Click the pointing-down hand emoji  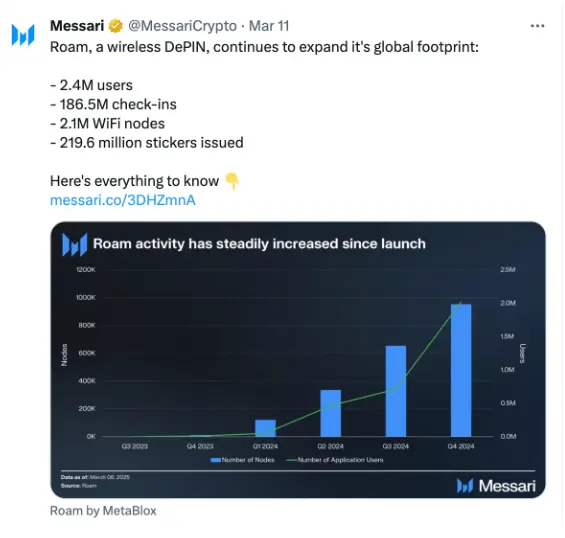pyautogui.click(x=232, y=181)
